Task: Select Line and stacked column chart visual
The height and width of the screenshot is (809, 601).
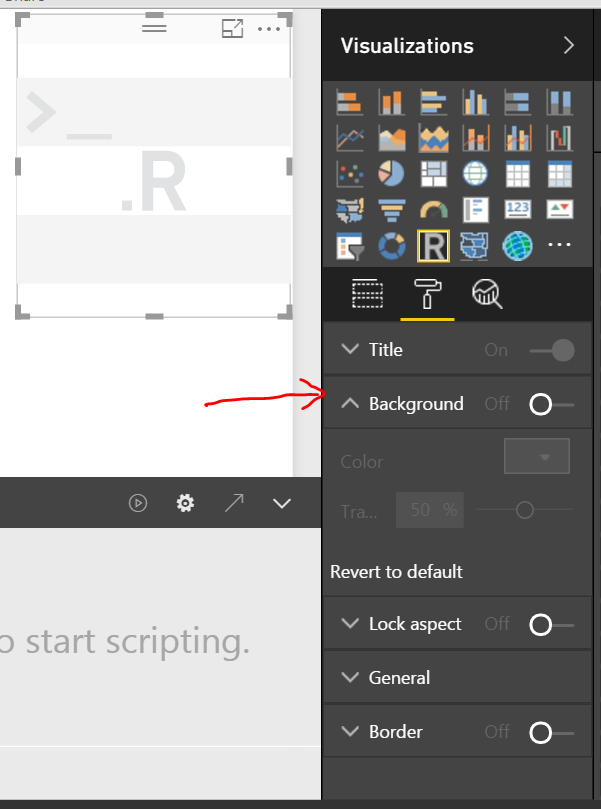Action: 476,138
